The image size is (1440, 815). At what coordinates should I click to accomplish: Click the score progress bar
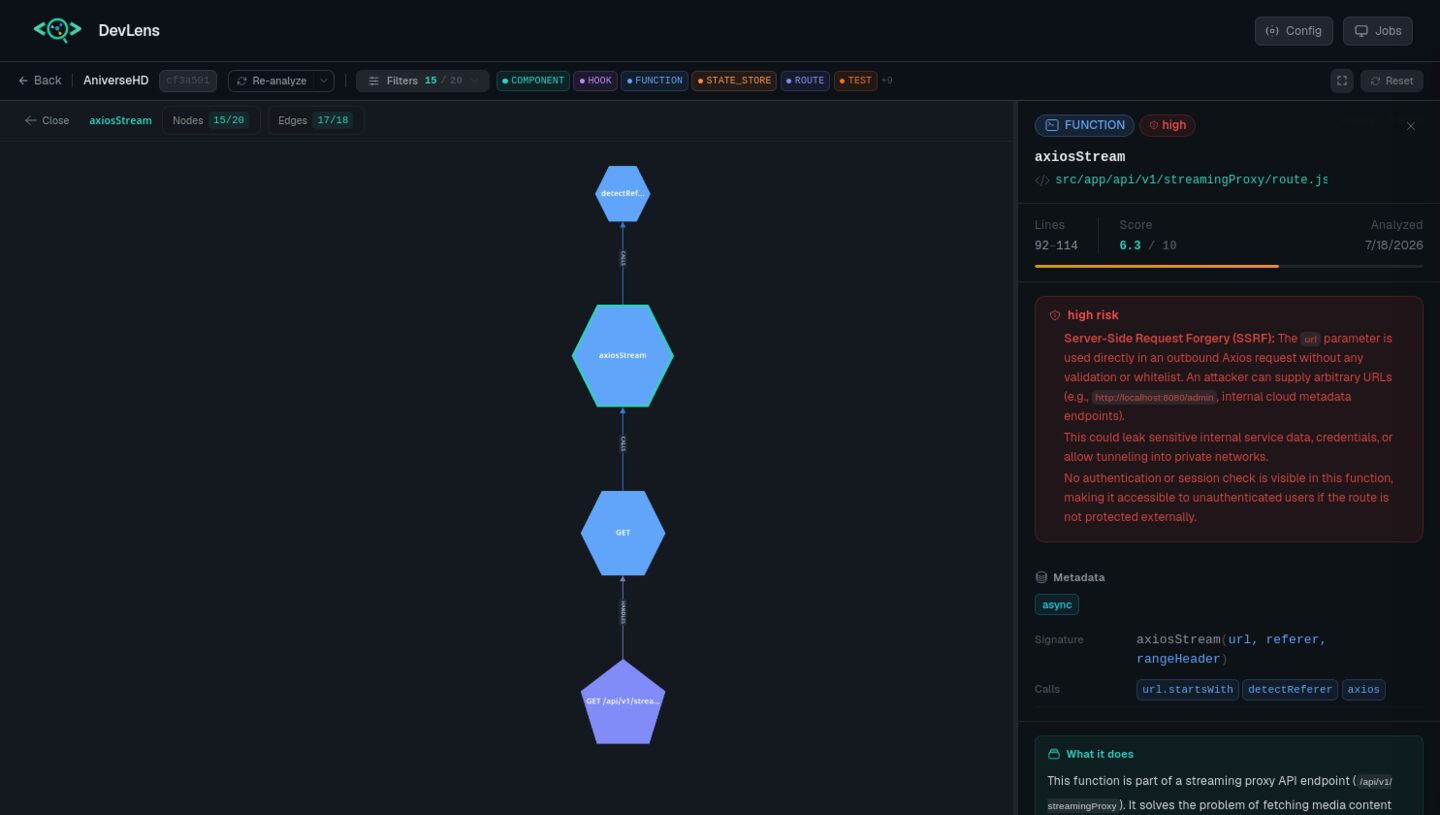1229,266
